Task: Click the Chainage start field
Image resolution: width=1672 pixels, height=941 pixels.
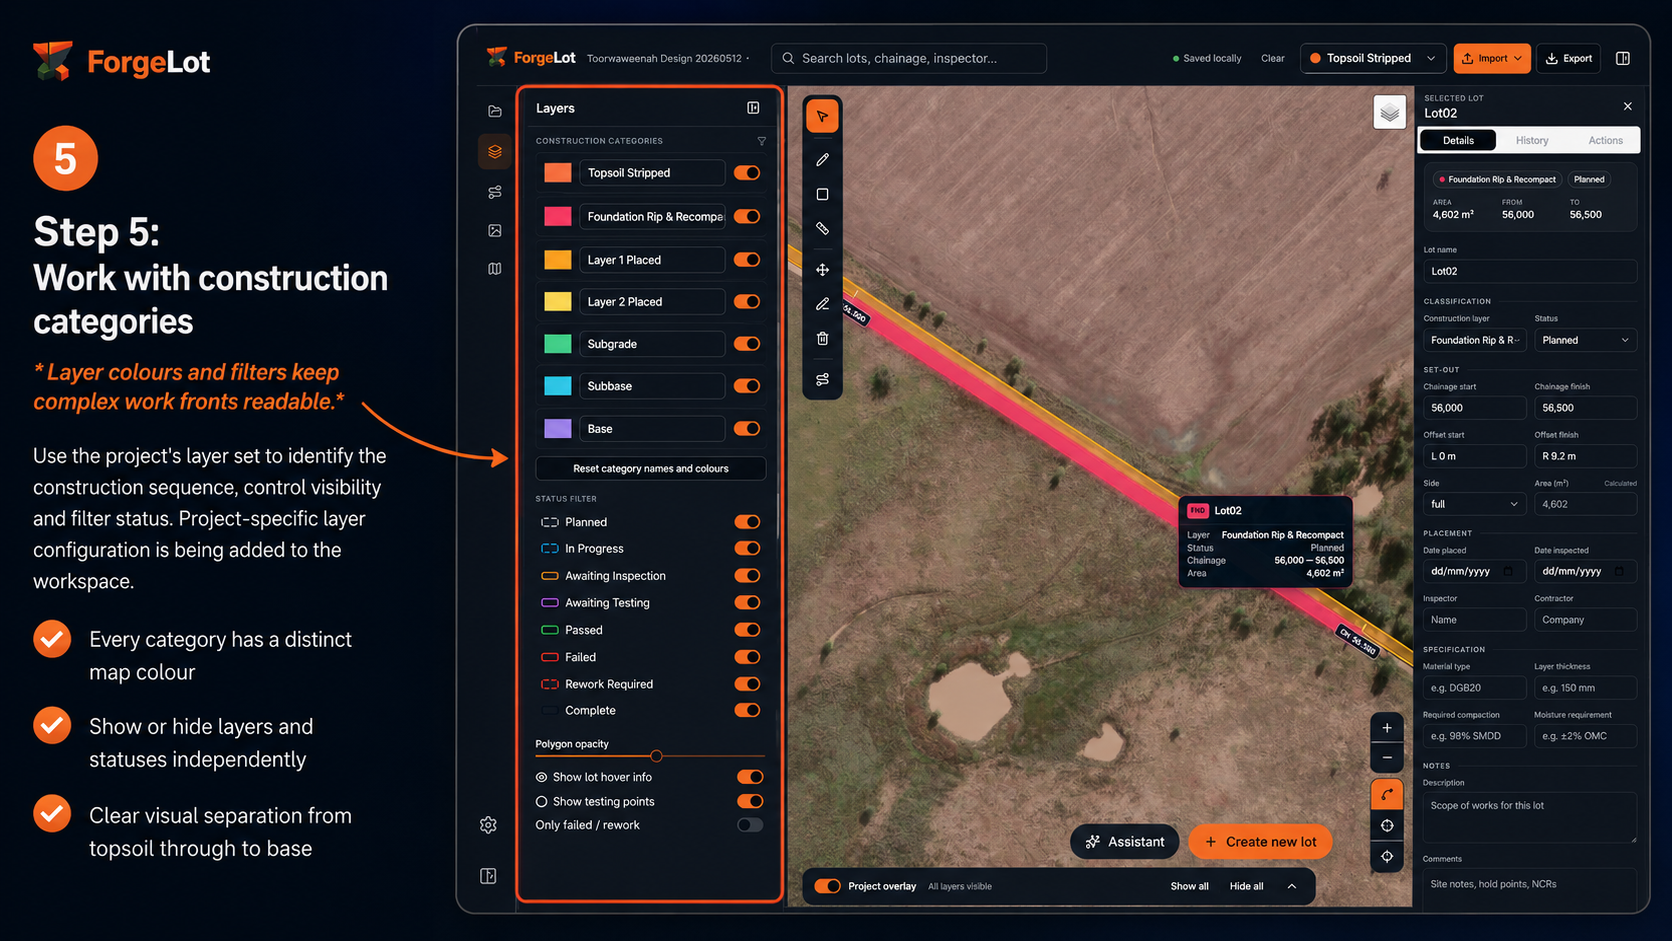Action: click(x=1475, y=408)
